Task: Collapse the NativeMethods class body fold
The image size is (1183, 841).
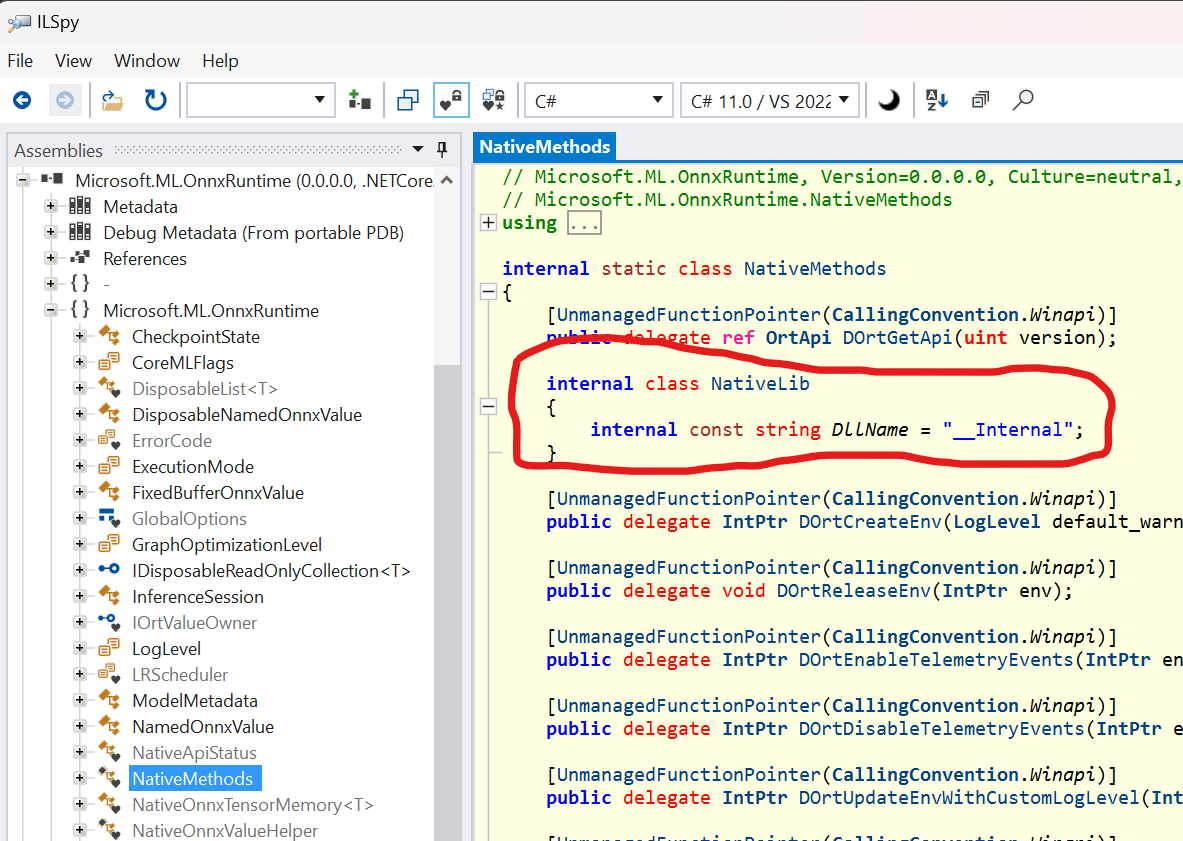Action: [488, 291]
